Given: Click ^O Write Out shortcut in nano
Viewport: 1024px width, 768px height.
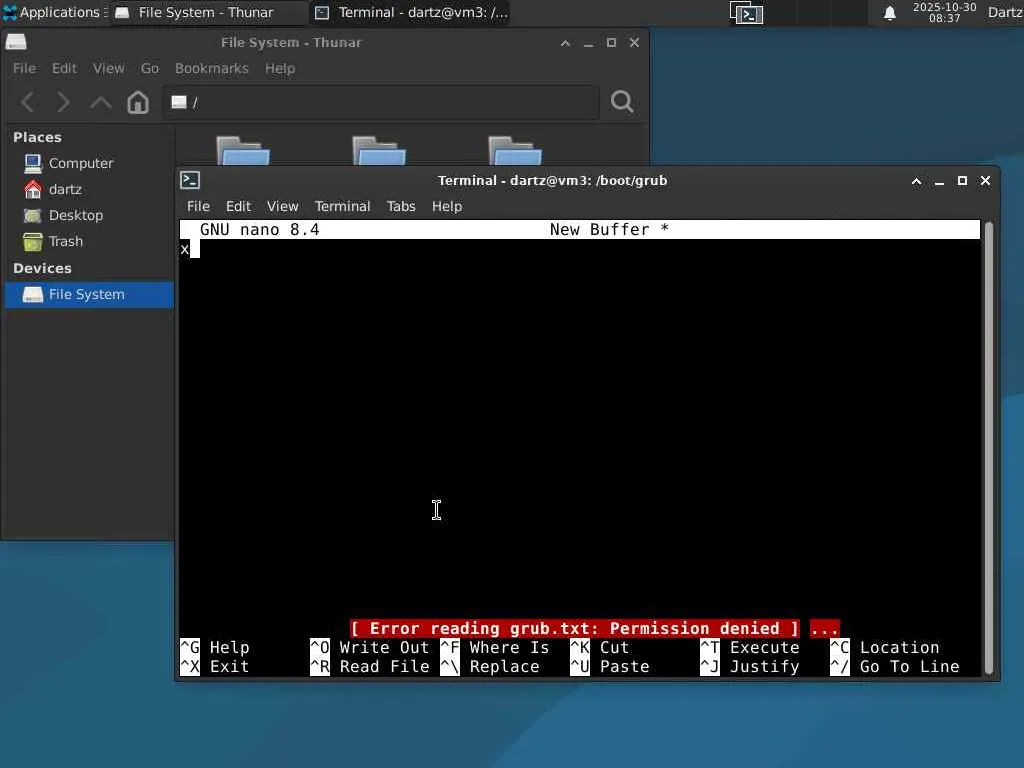Looking at the screenshot, I should click(x=370, y=647).
